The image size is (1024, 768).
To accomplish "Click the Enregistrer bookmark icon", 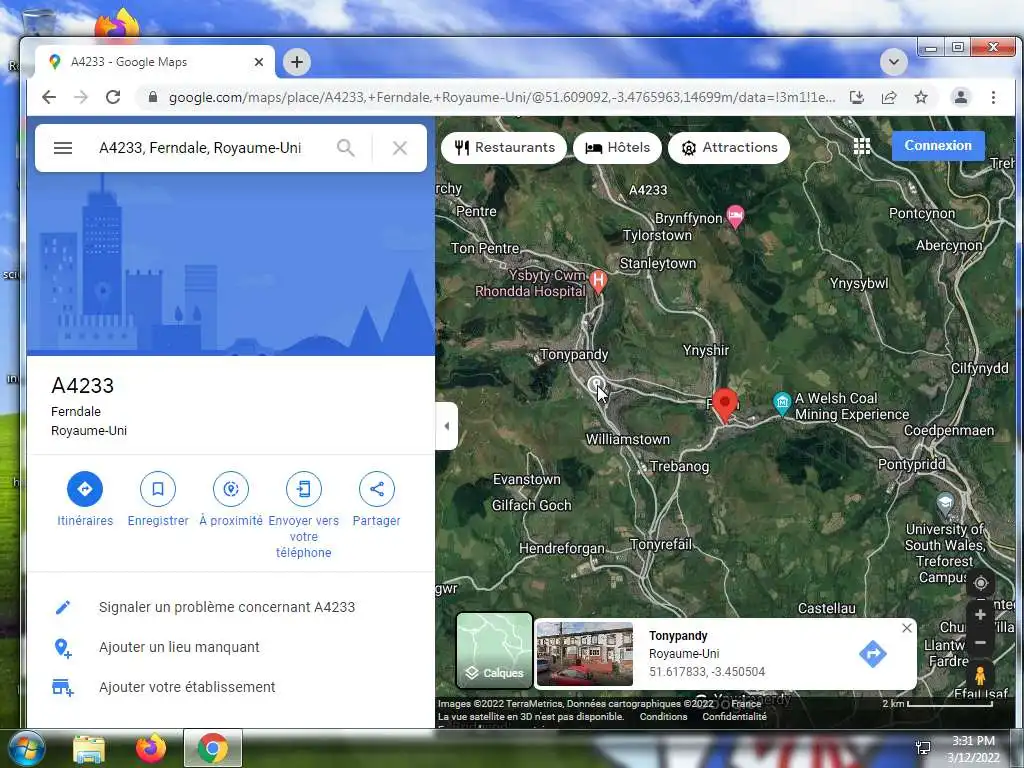I will (158, 488).
